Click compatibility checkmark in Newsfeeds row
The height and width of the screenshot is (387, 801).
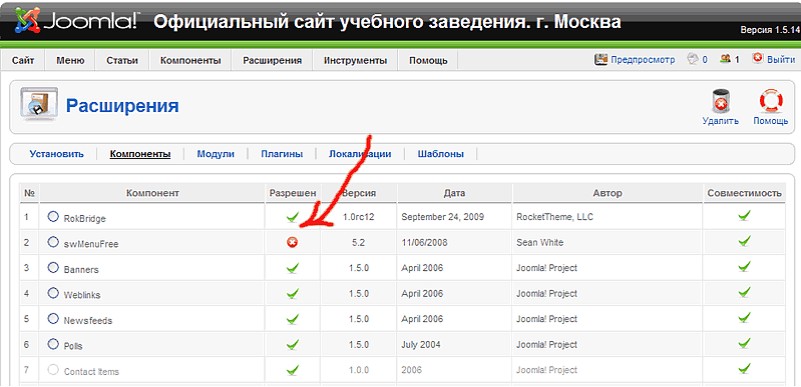pyautogui.click(x=744, y=317)
